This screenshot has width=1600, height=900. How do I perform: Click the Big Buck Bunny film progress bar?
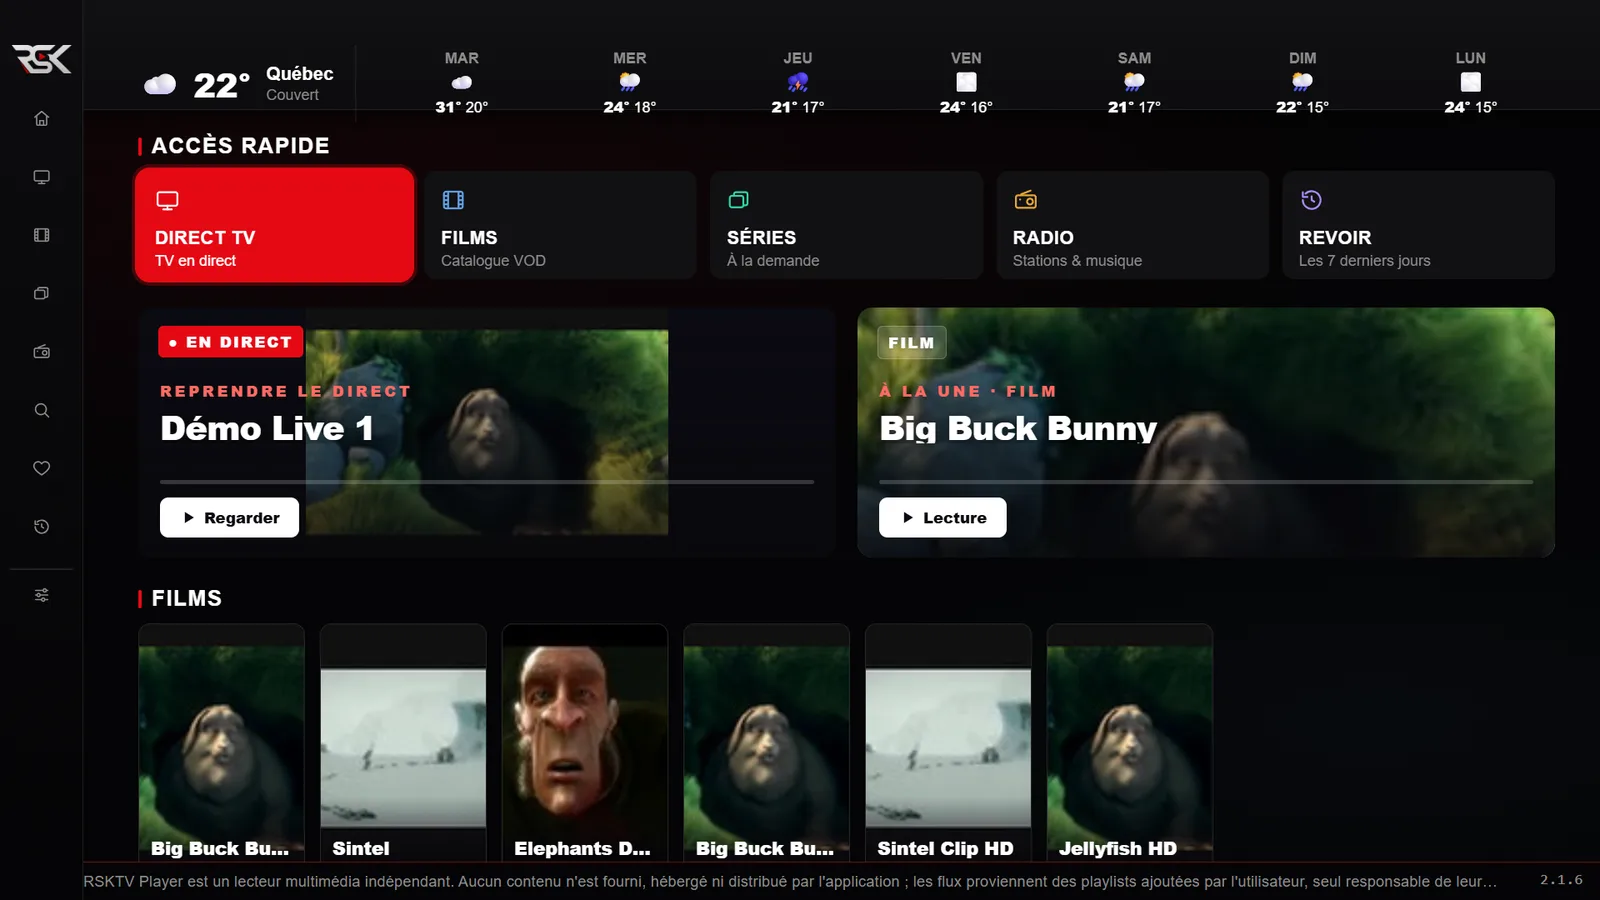1205,482
